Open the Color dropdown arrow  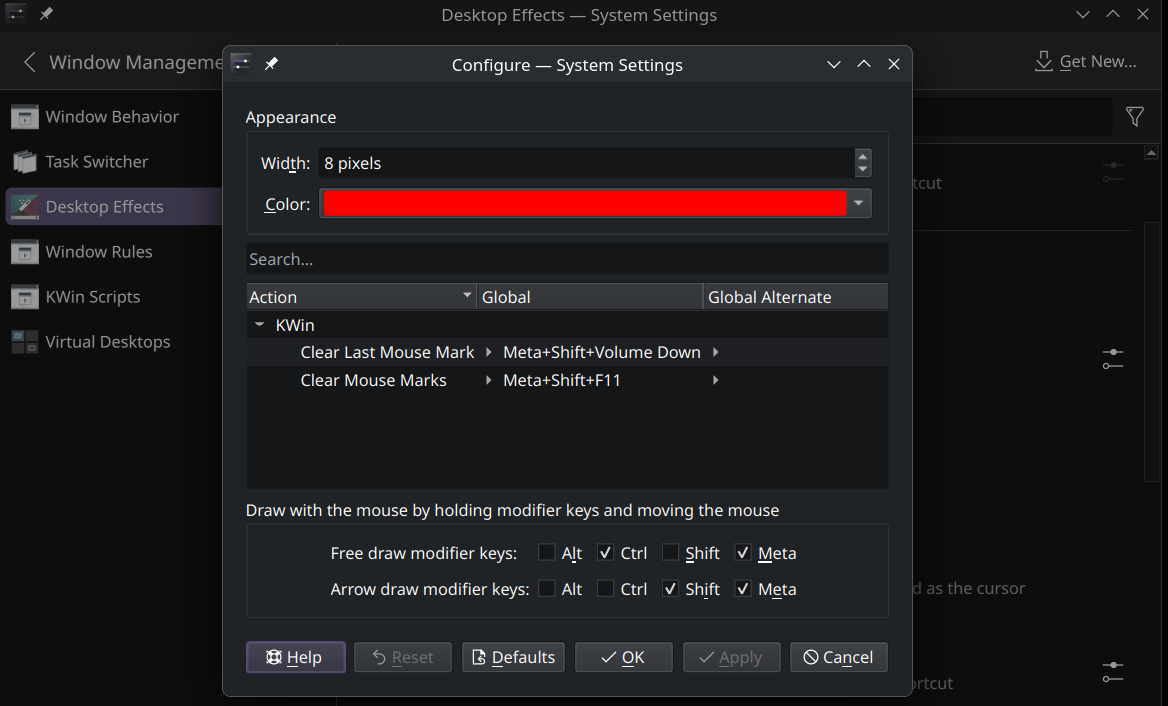[859, 203]
